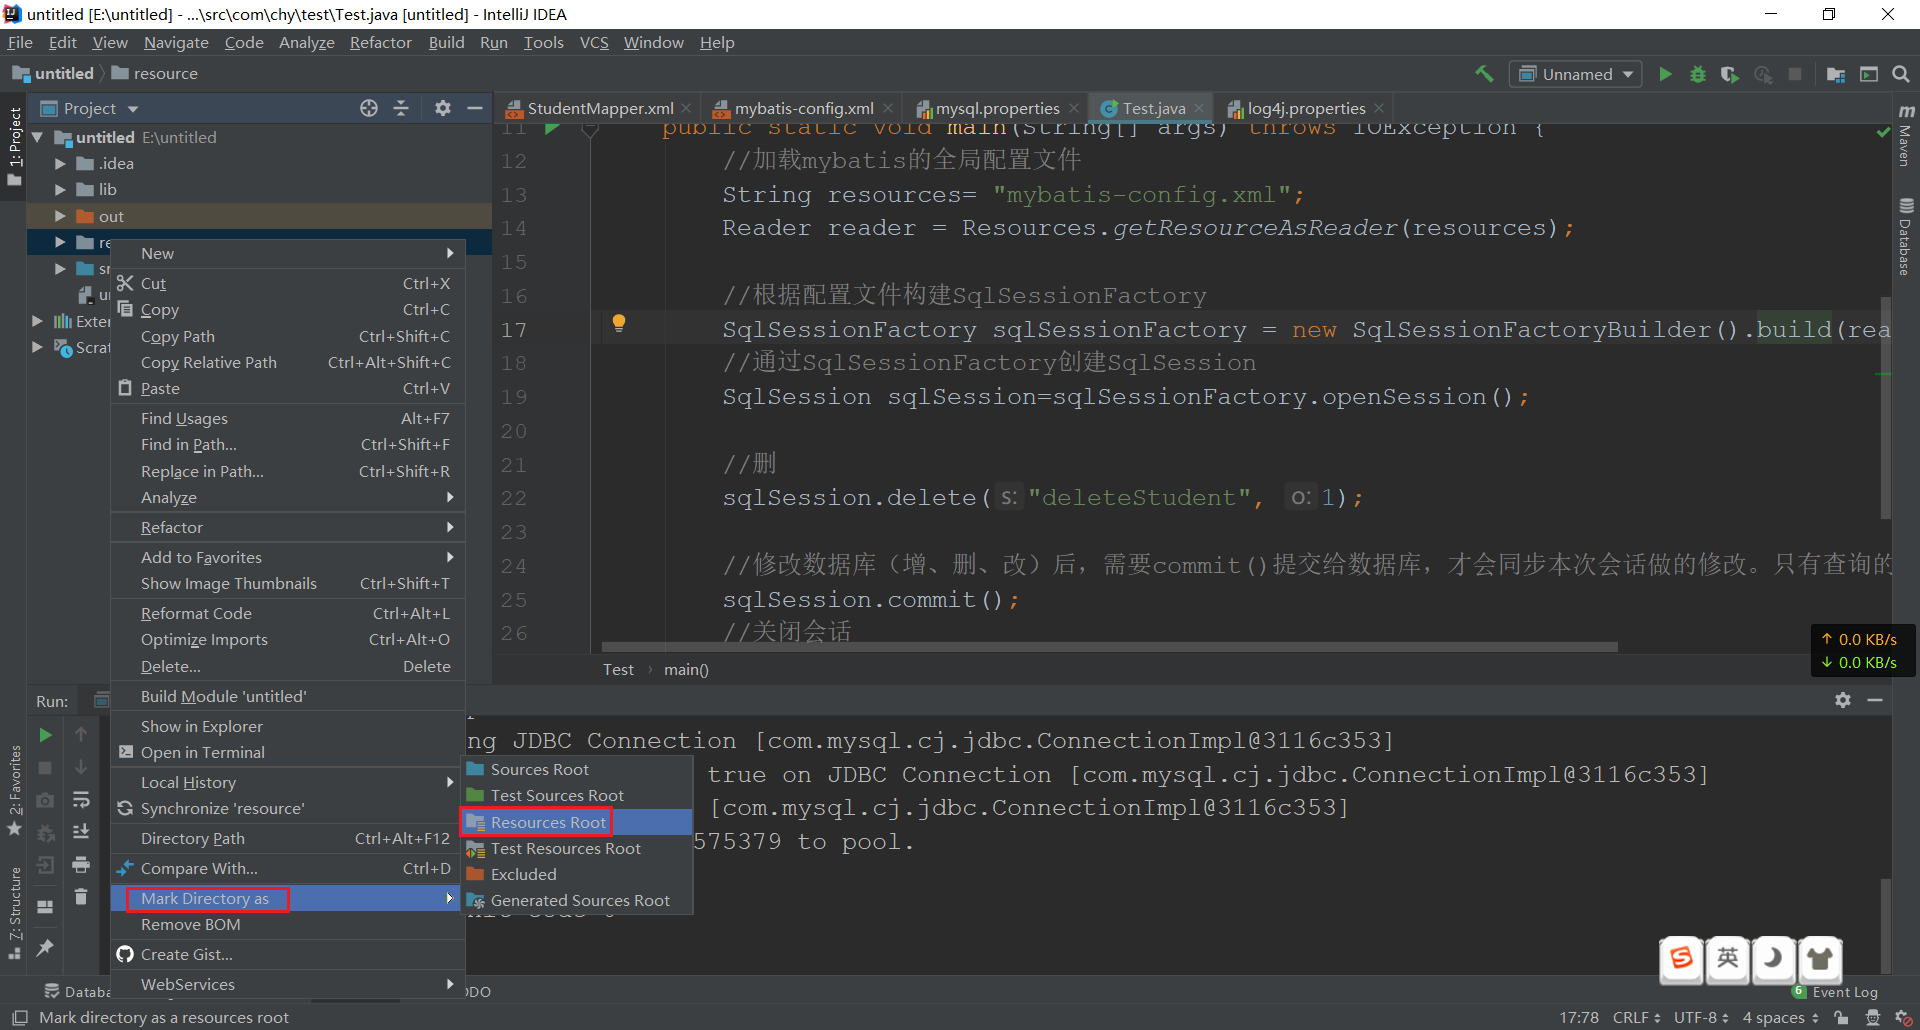Image resolution: width=1920 pixels, height=1030 pixels.
Task: Click the Build project hammer icon
Action: [1484, 74]
